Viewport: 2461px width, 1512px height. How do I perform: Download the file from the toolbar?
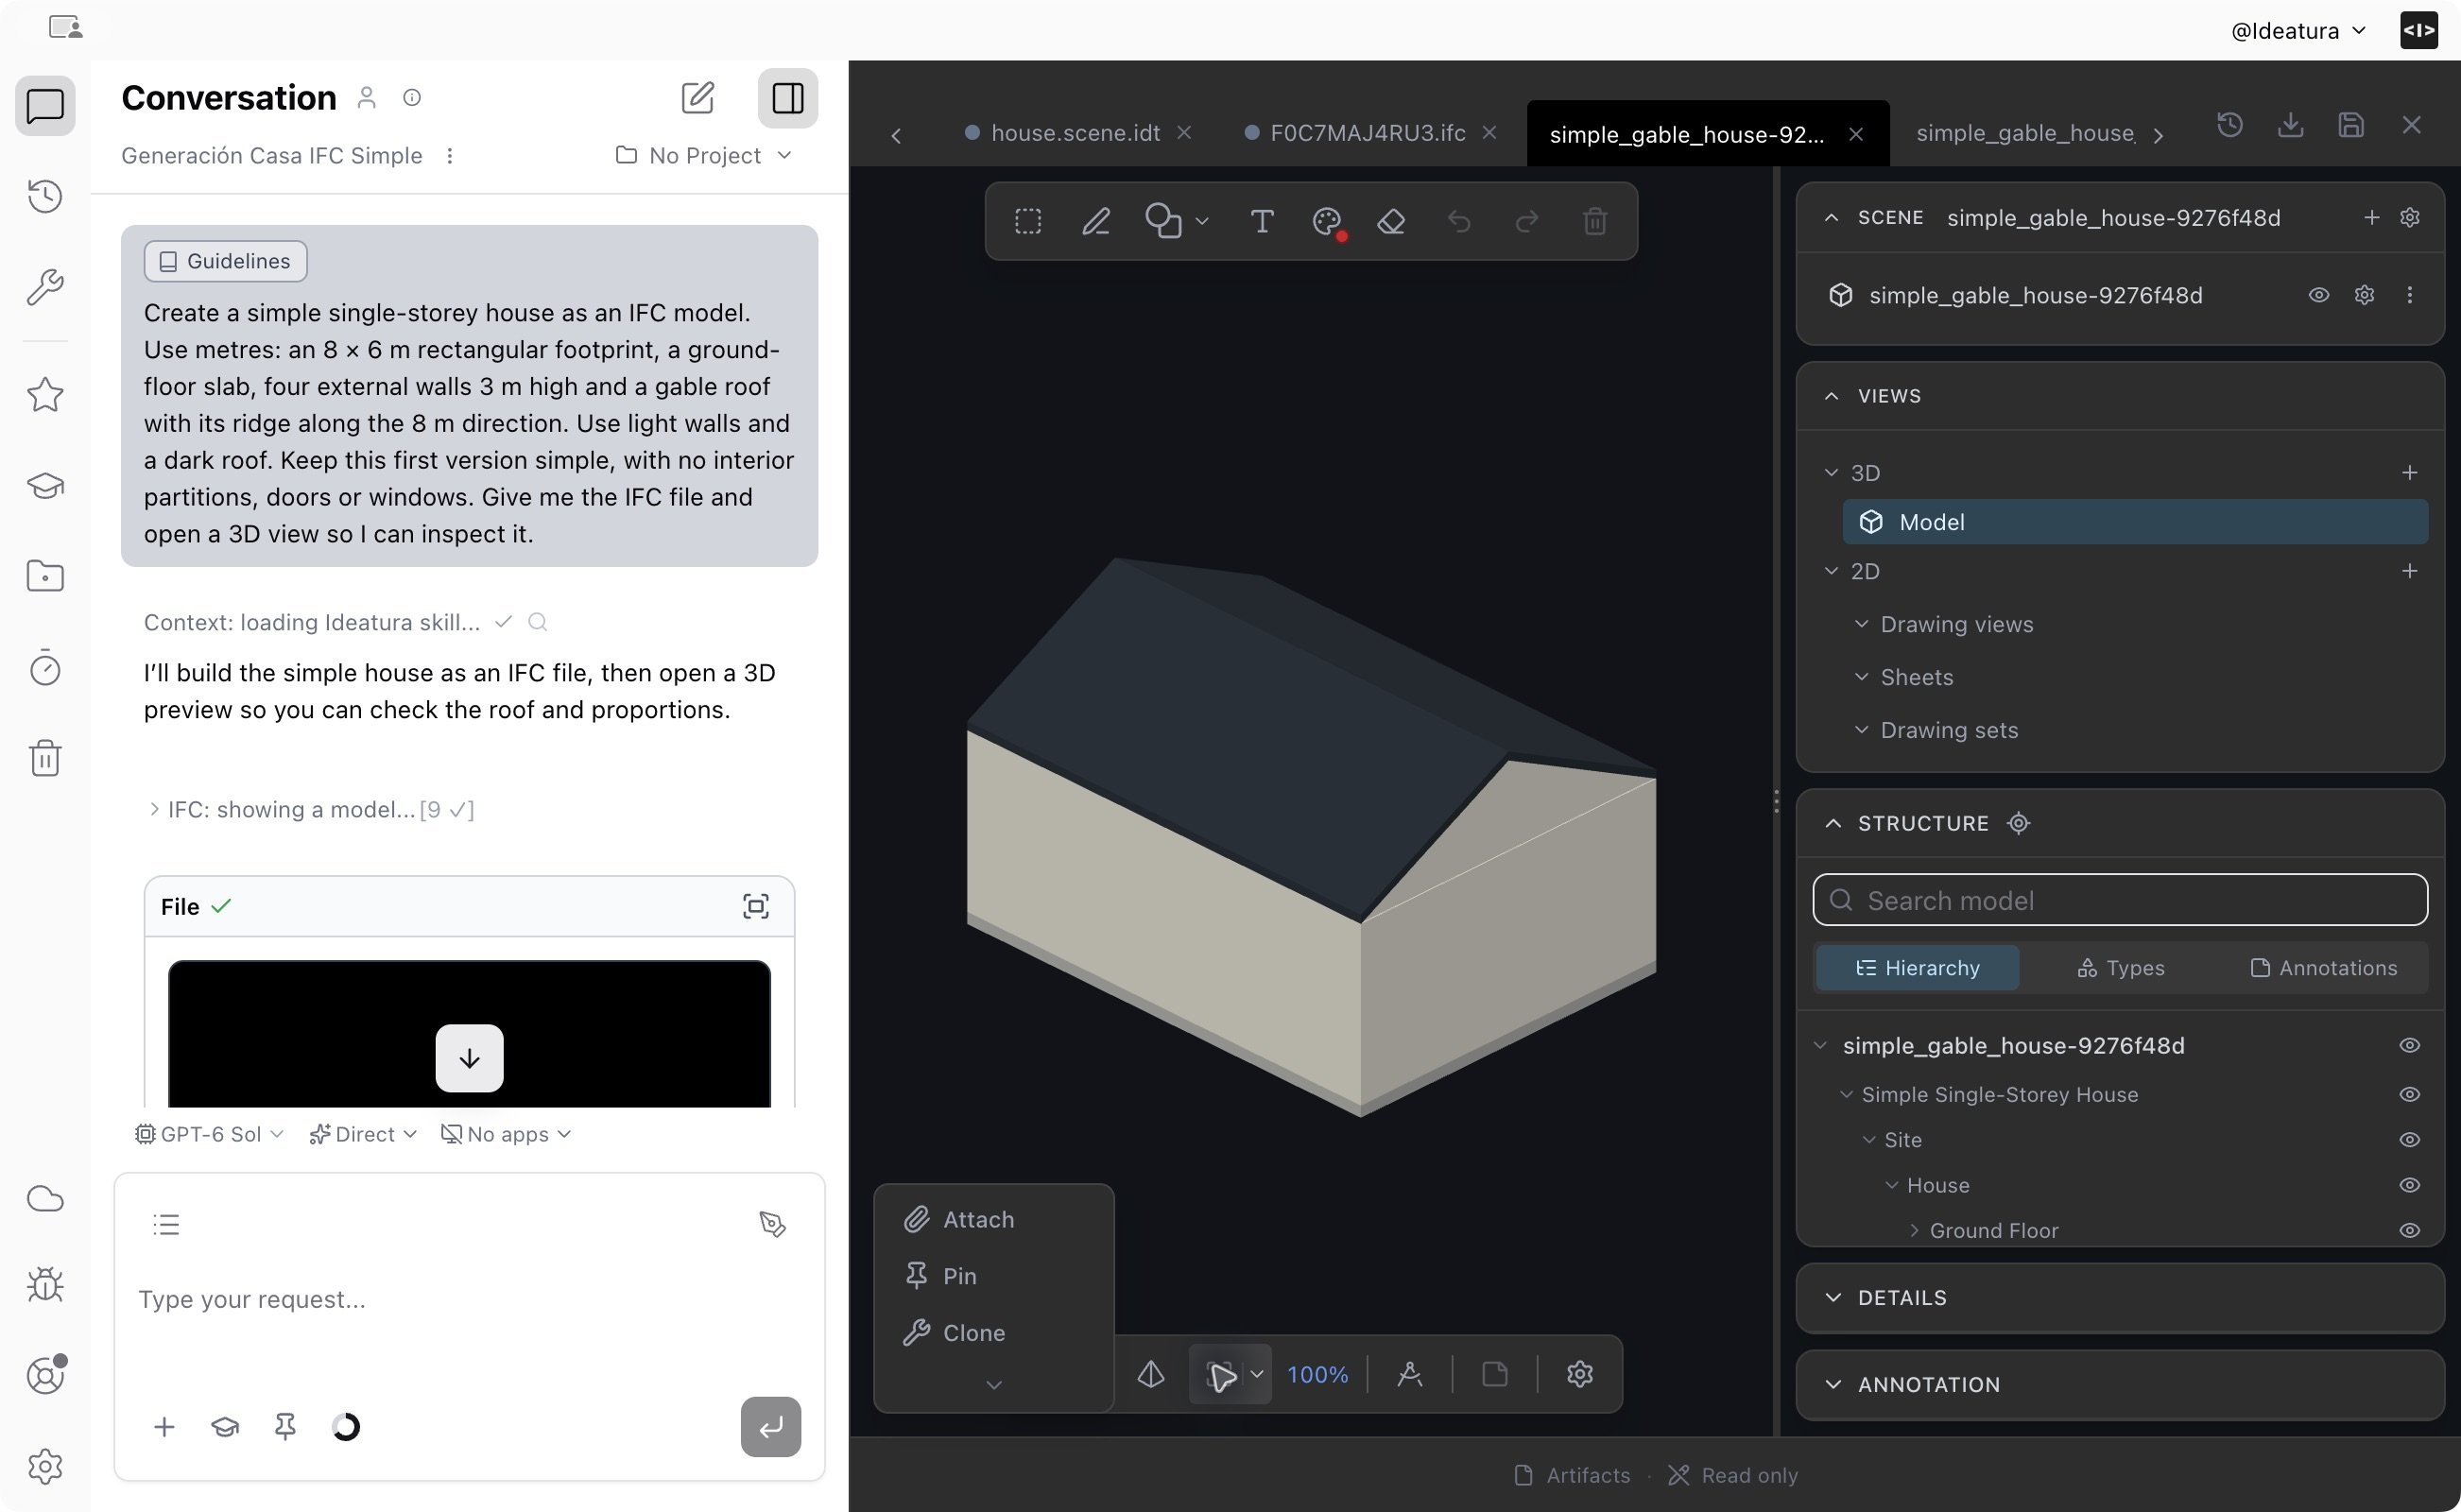click(2290, 125)
